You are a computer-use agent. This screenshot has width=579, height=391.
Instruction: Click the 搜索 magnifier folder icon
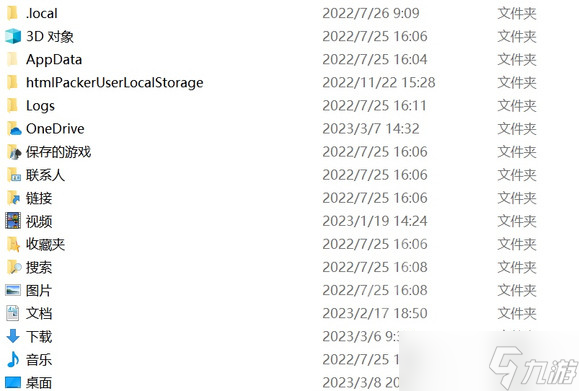[14, 267]
